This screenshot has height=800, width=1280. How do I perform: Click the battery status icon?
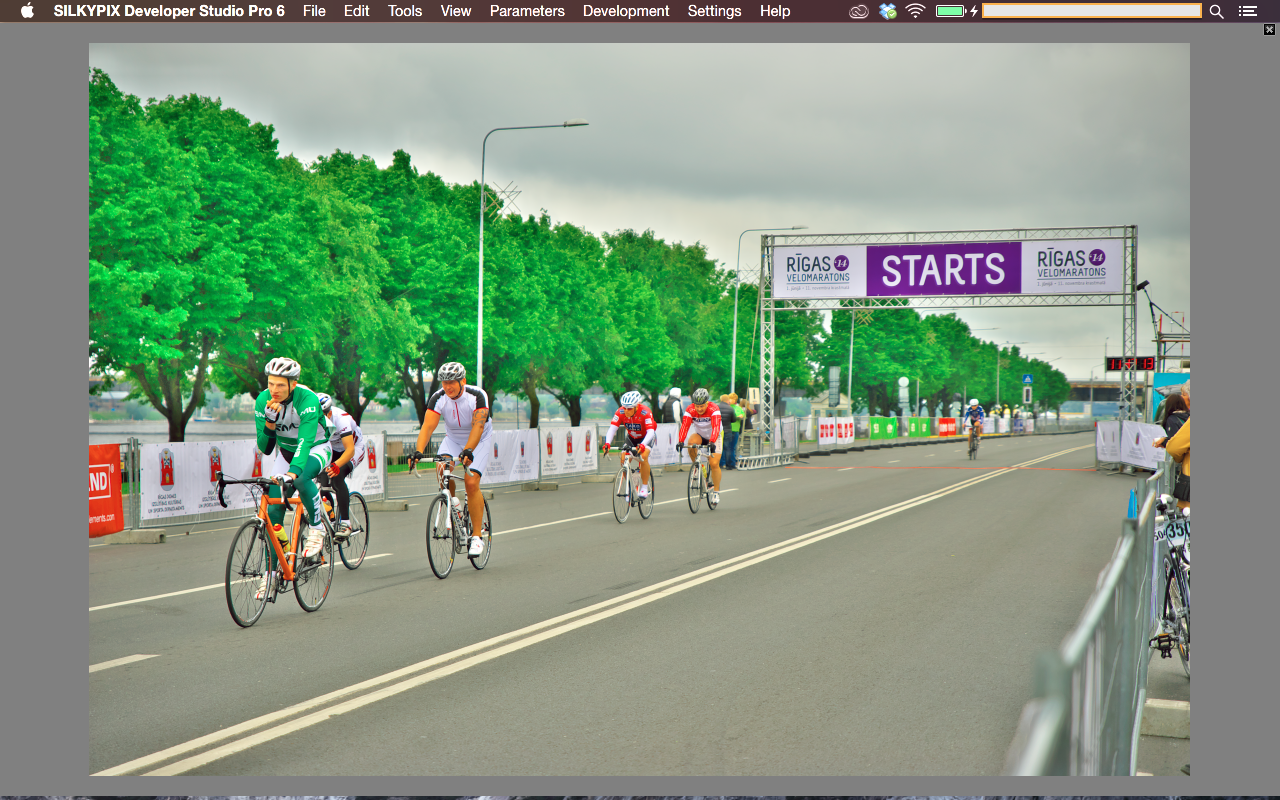click(x=957, y=11)
